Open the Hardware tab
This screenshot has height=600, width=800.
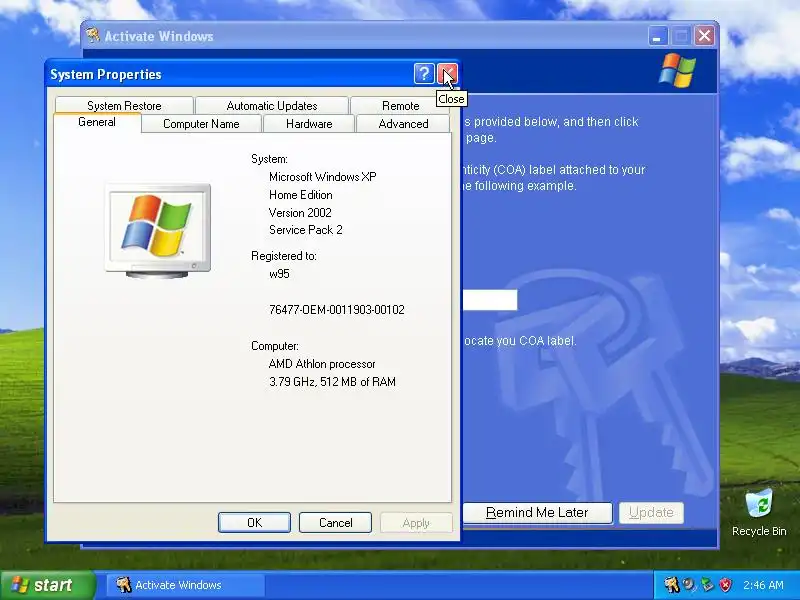[309, 124]
